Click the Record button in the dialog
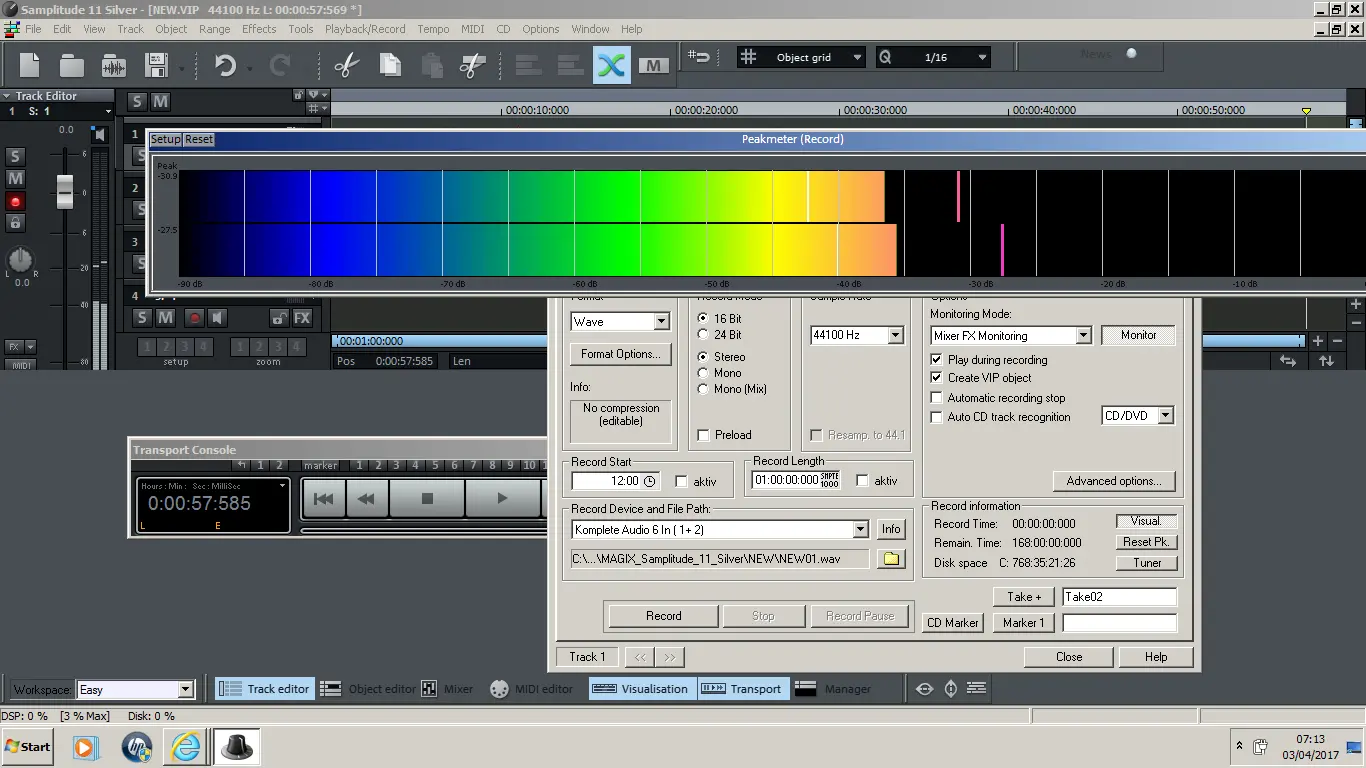1366x768 pixels. (663, 616)
